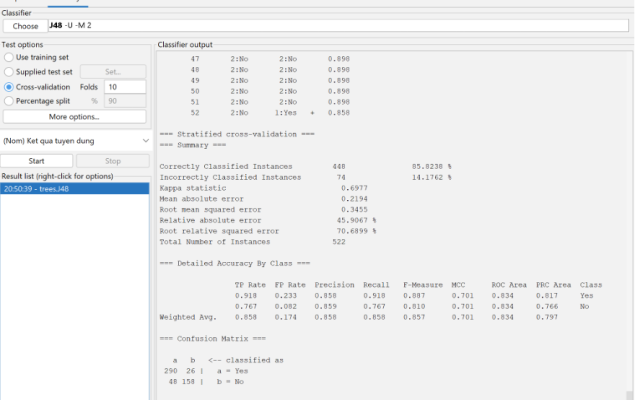Open More options... dialog
This screenshot has width=635, height=400.
coord(74,117)
